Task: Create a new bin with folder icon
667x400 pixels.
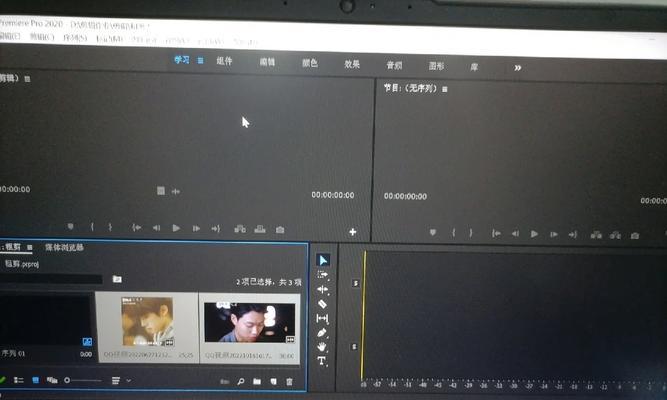Action: point(257,381)
